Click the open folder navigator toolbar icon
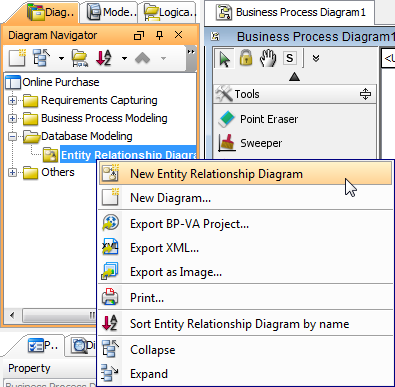The image size is (395, 387). (x=80, y=58)
